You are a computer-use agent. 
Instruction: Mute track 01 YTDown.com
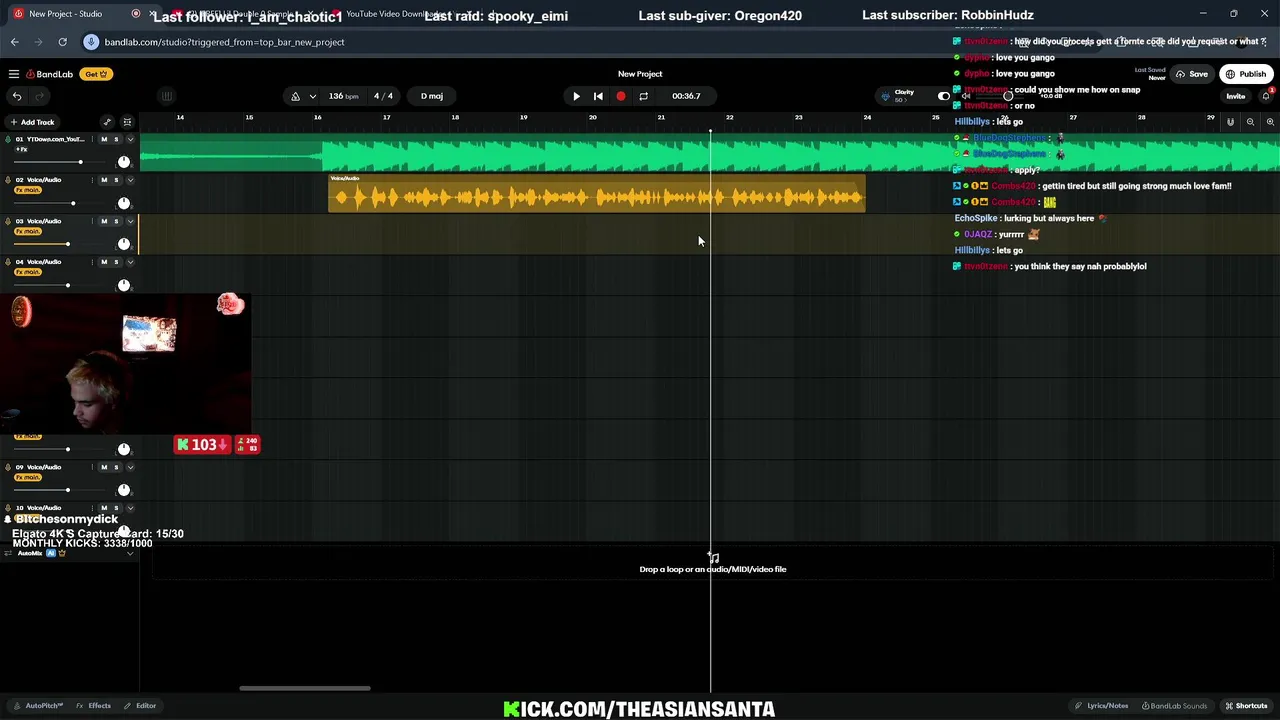click(104, 139)
